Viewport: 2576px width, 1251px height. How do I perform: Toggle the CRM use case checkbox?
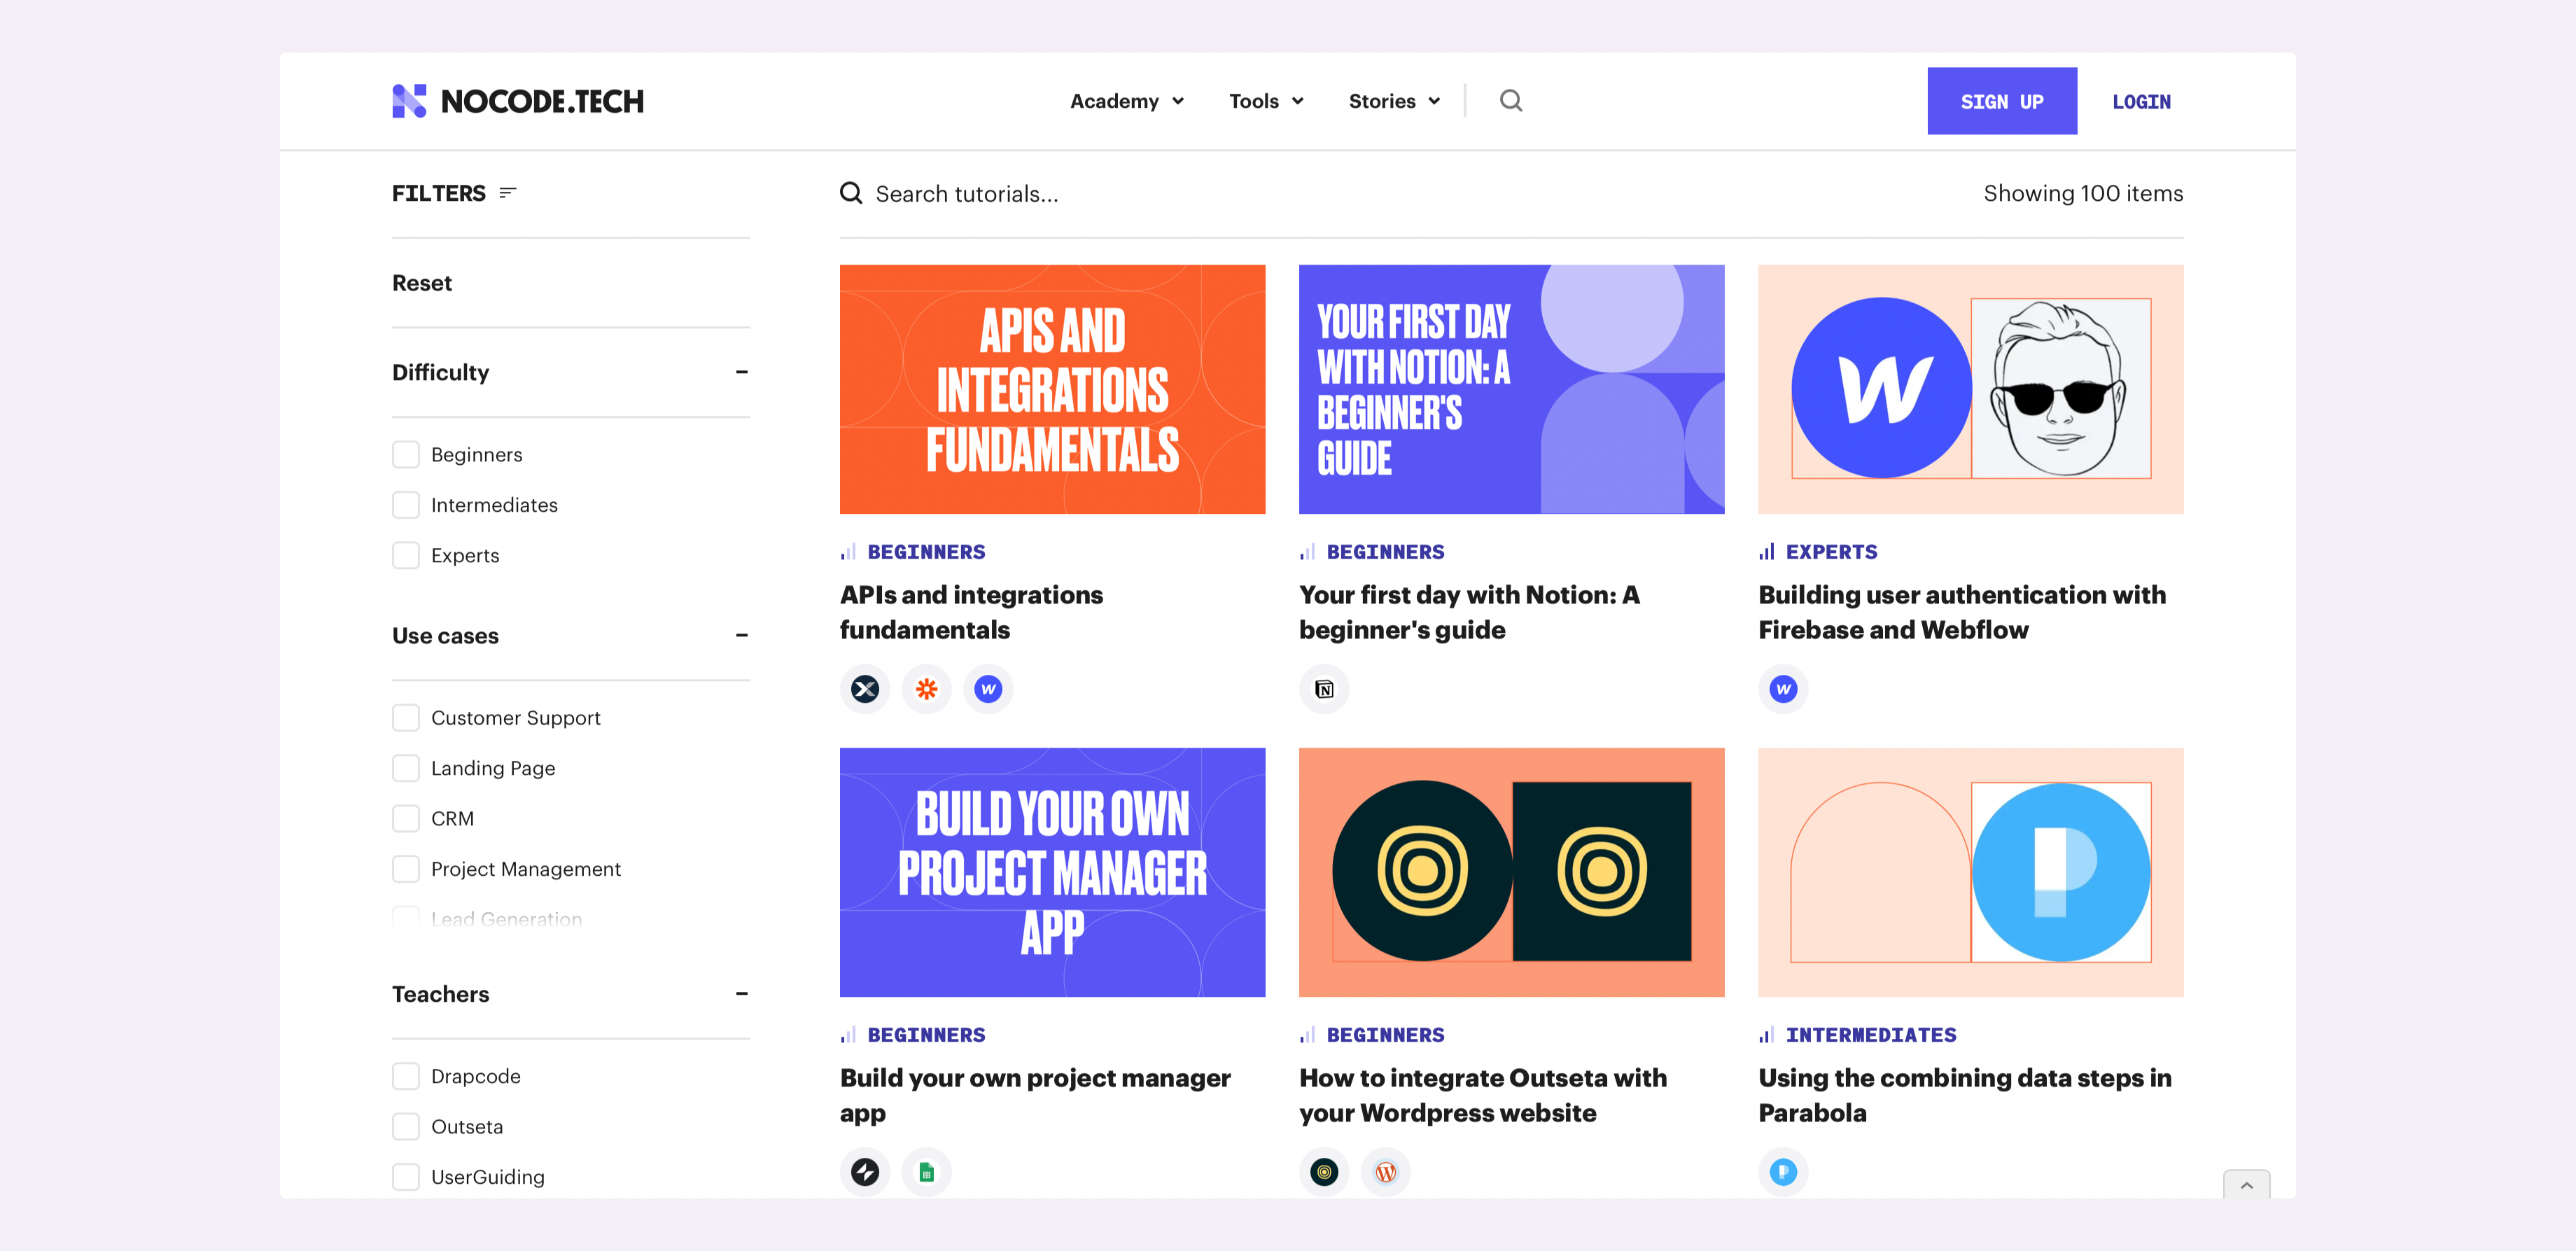click(x=406, y=819)
